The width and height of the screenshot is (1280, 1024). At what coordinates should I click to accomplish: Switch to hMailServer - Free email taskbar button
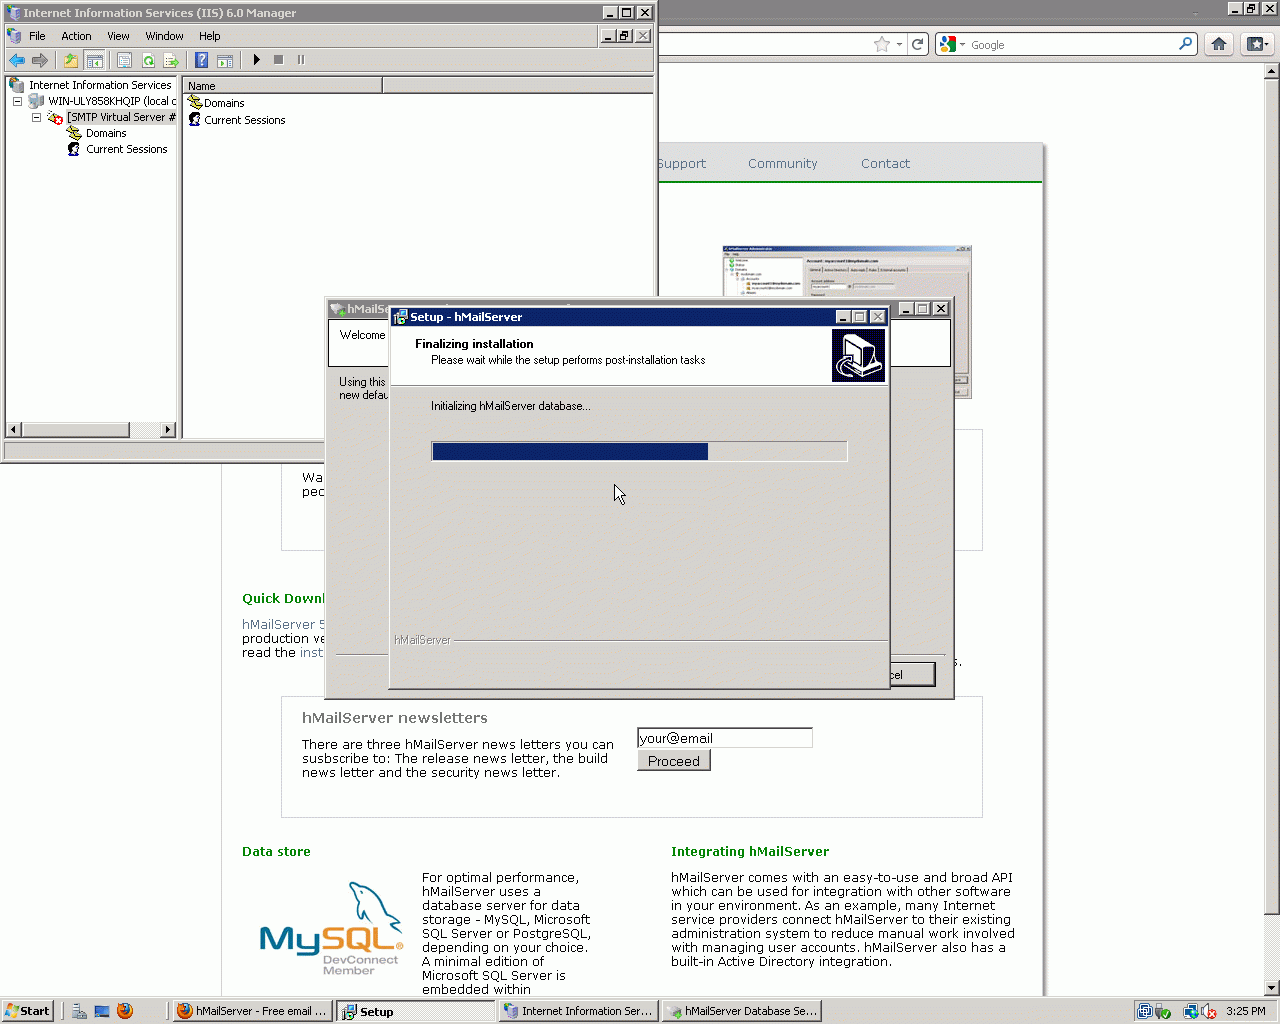click(x=252, y=1011)
